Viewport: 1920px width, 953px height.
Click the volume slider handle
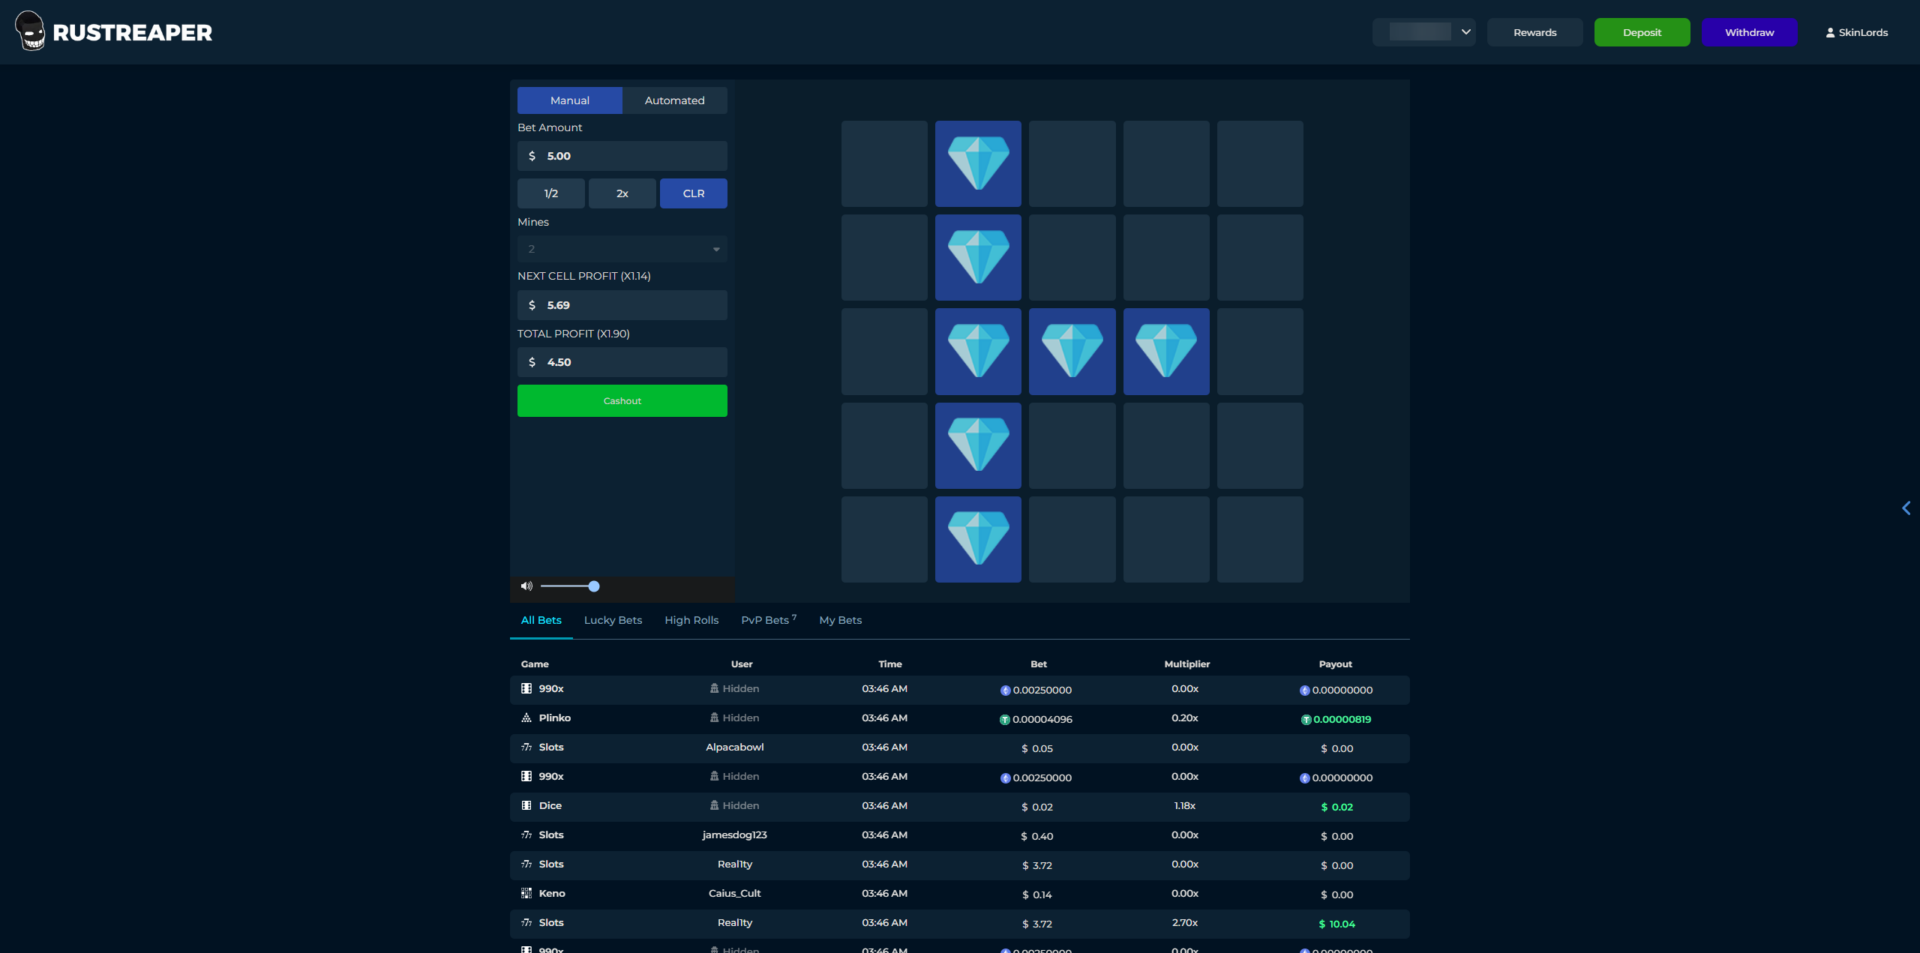pyautogui.click(x=594, y=586)
